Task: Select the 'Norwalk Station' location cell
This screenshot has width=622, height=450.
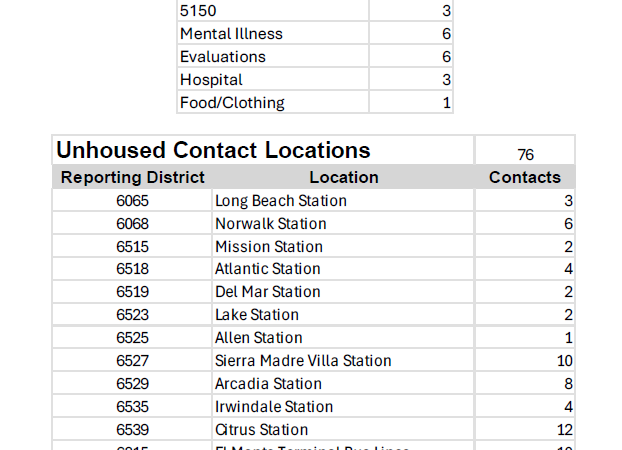Action: click(x=270, y=224)
